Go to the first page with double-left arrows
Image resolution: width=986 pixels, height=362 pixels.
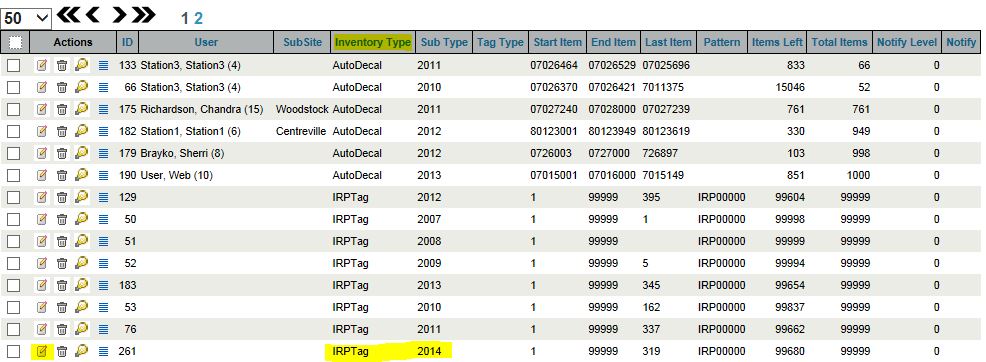pyautogui.click(x=69, y=16)
